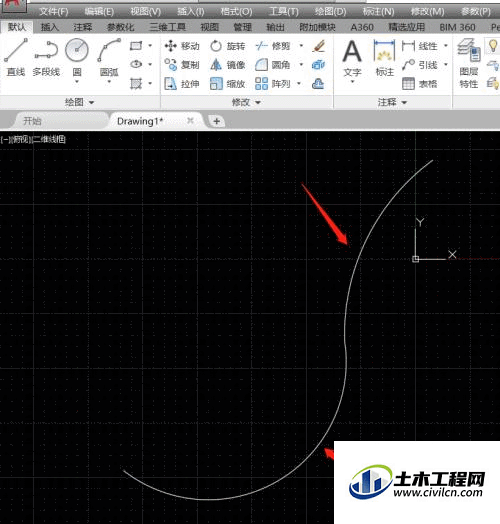The width and height of the screenshot is (500, 524).
Task: Select the Ellipse draw tool
Action: [x=136, y=64]
